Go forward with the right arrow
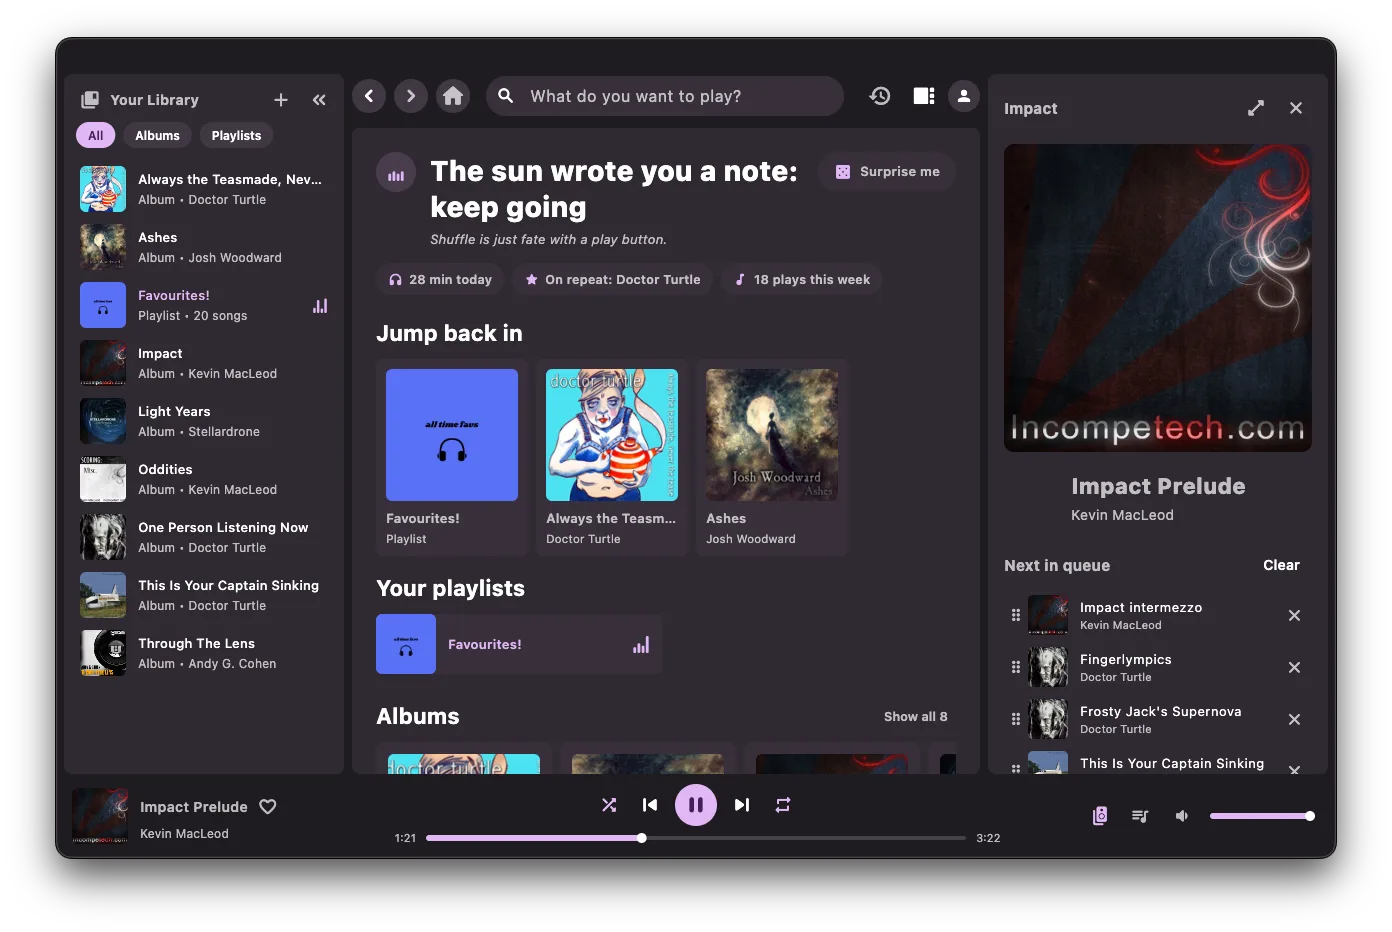Image resolution: width=1392 pixels, height=932 pixels. pyautogui.click(x=411, y=96)
